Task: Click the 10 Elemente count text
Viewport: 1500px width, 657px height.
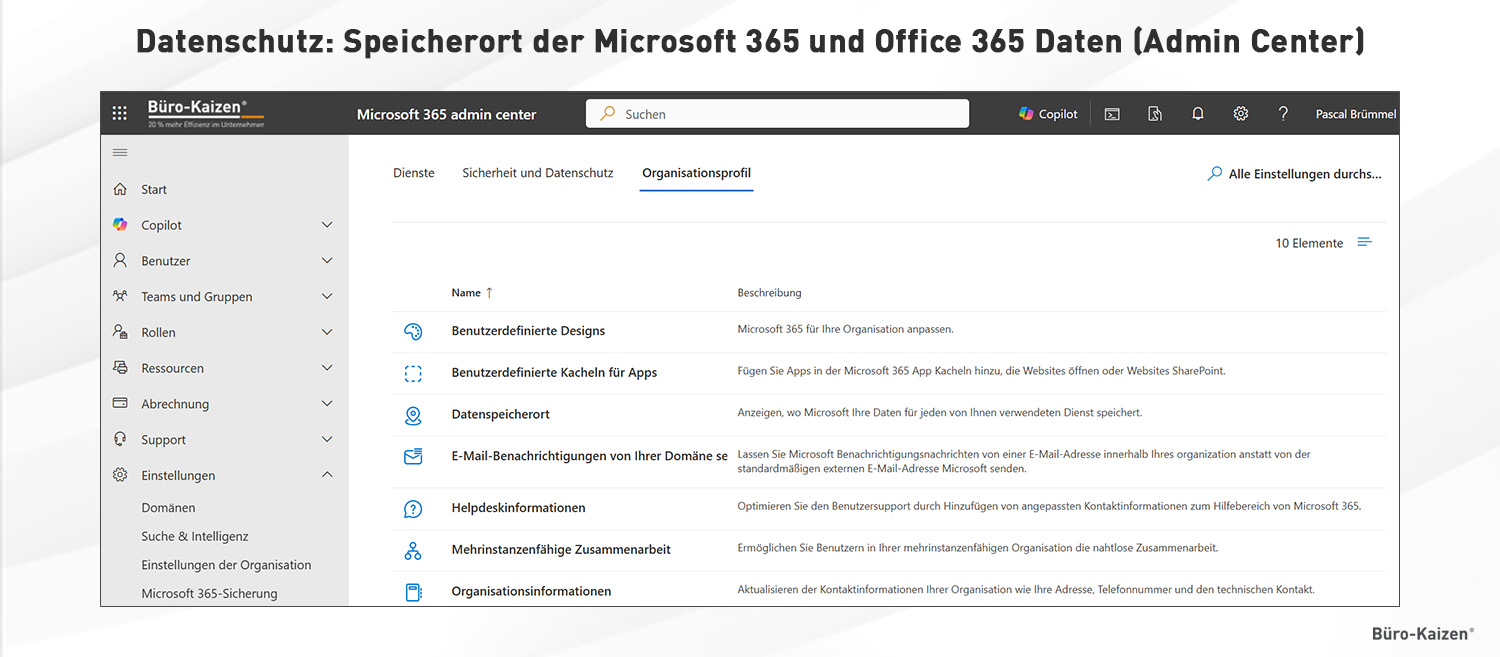Action: (x=1309, y=243)
